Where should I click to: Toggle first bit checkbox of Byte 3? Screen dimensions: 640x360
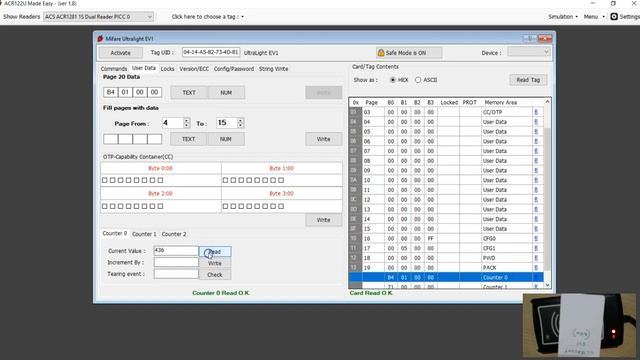pos(225,206)
